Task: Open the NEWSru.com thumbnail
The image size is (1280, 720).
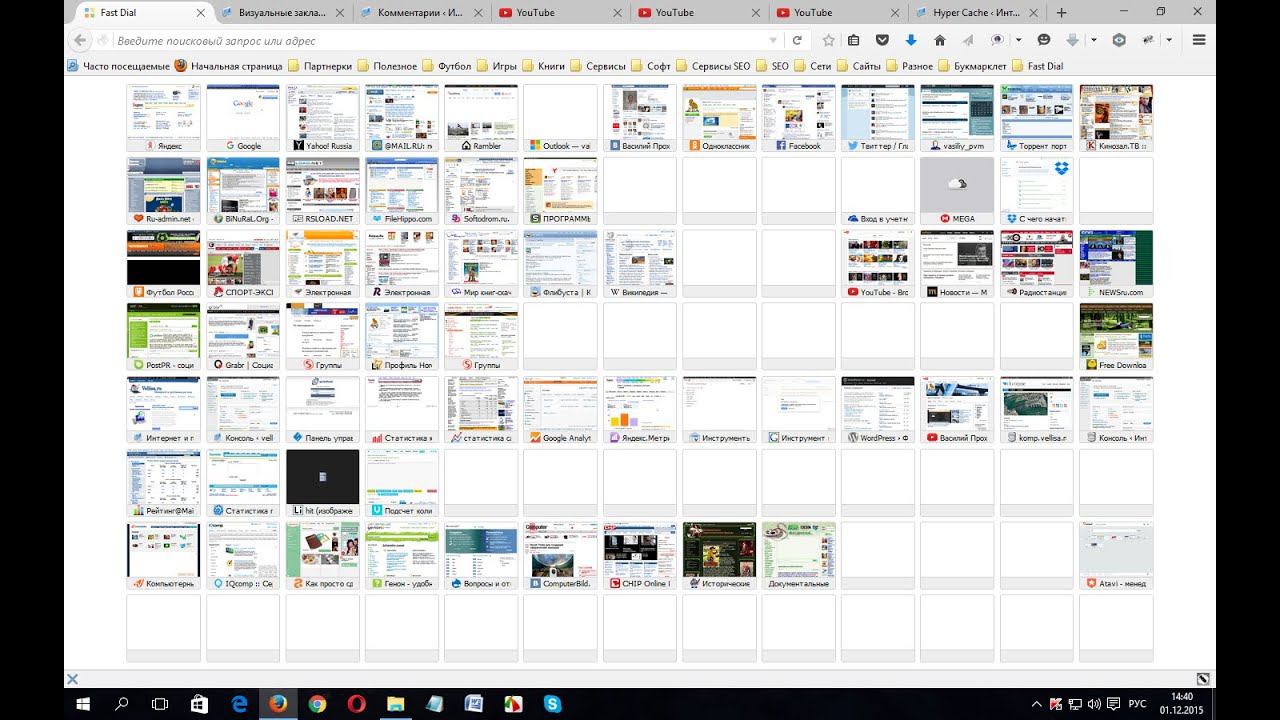Action: [1116, 264]
